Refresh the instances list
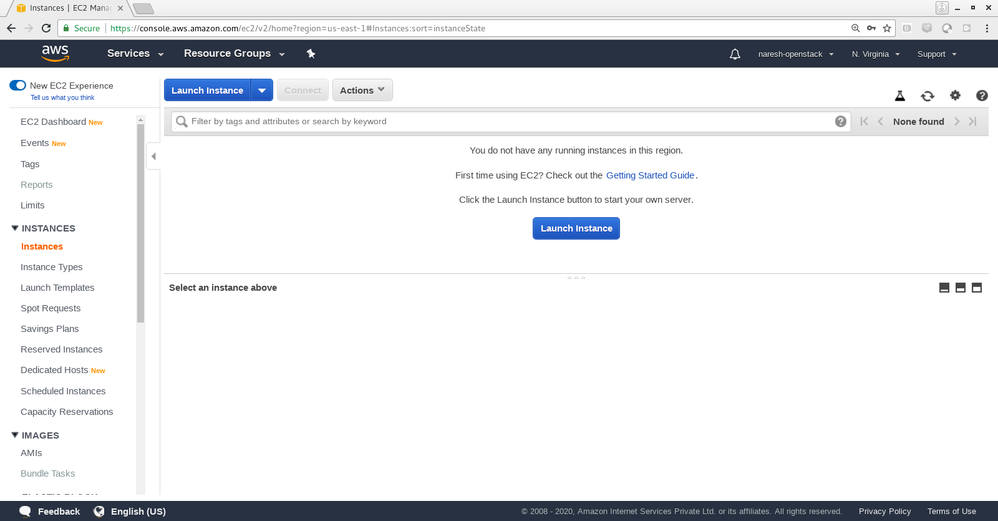Image resolution: width=998 pixels, height=521 pixels. (927, 96)
